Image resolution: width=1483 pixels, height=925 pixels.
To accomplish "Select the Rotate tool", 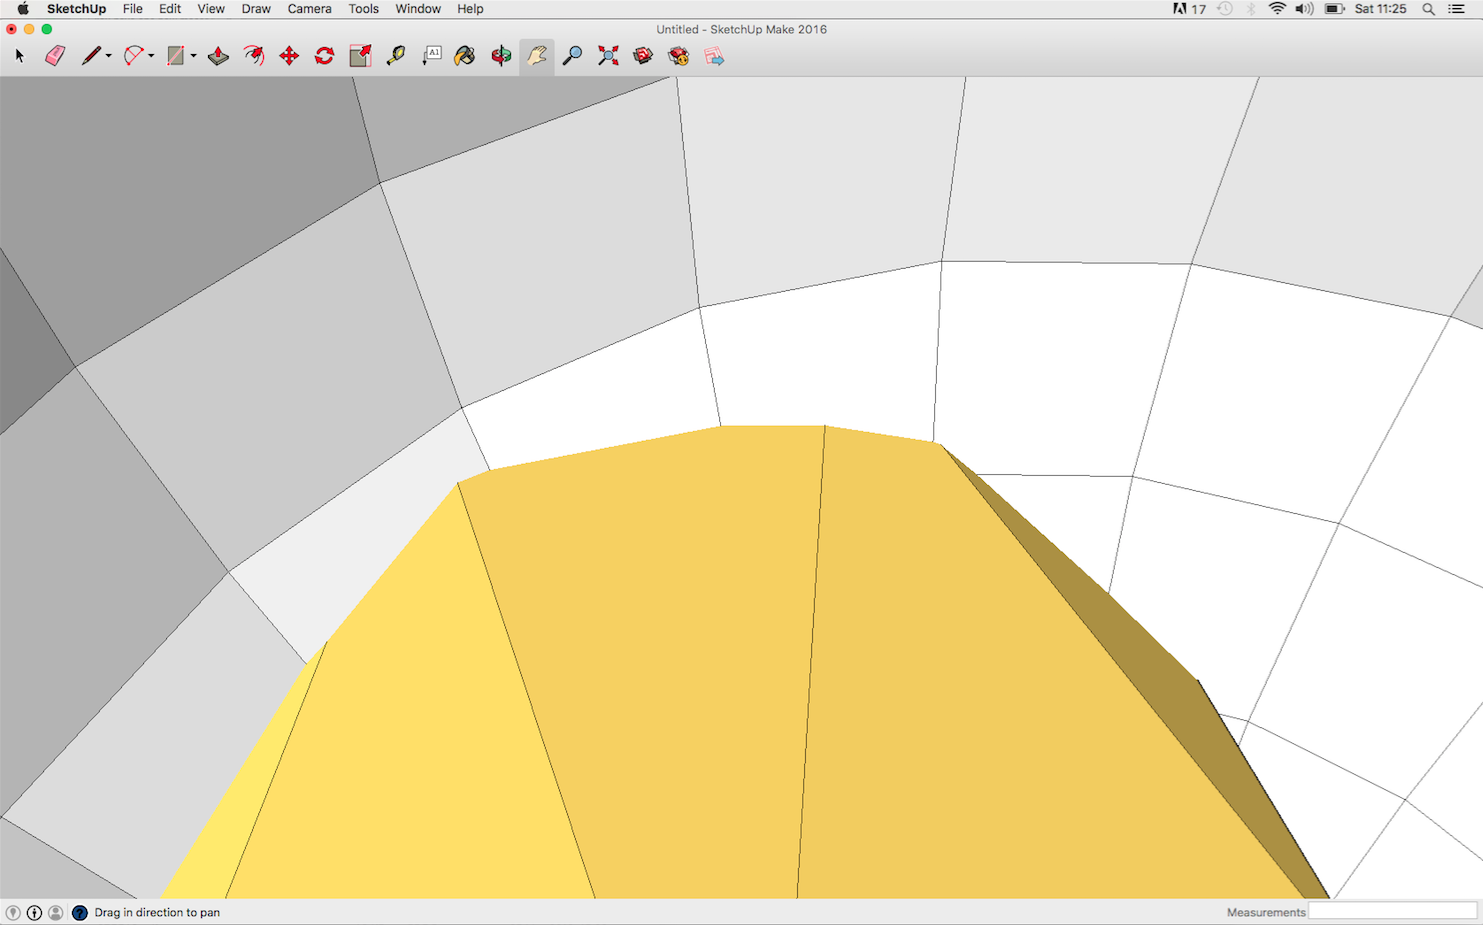I will [x=324, y=56].
